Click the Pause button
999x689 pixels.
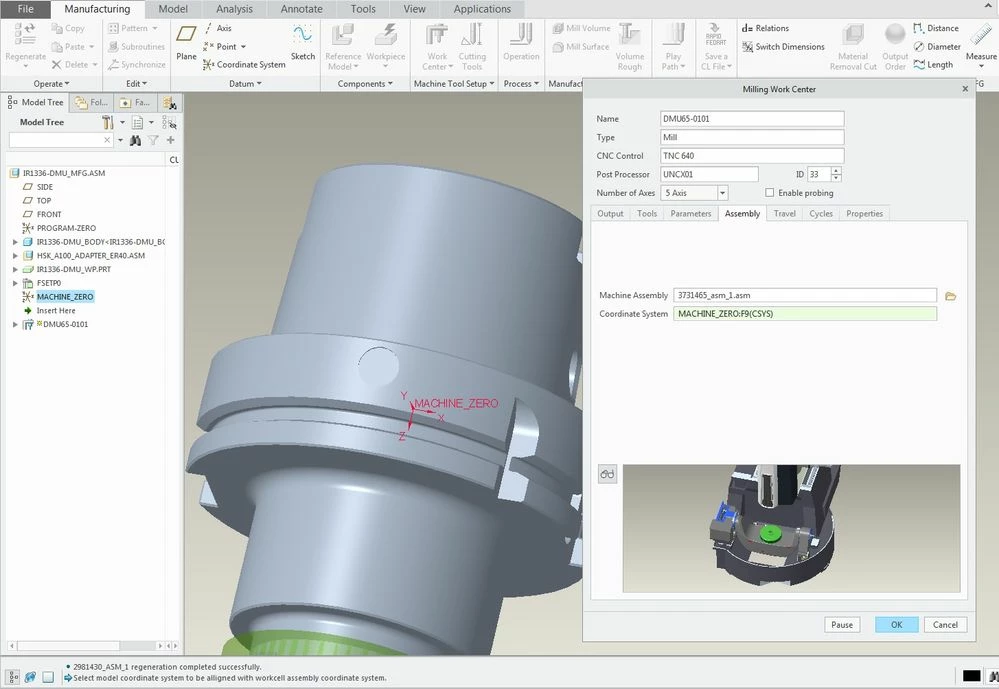[842, 625]
